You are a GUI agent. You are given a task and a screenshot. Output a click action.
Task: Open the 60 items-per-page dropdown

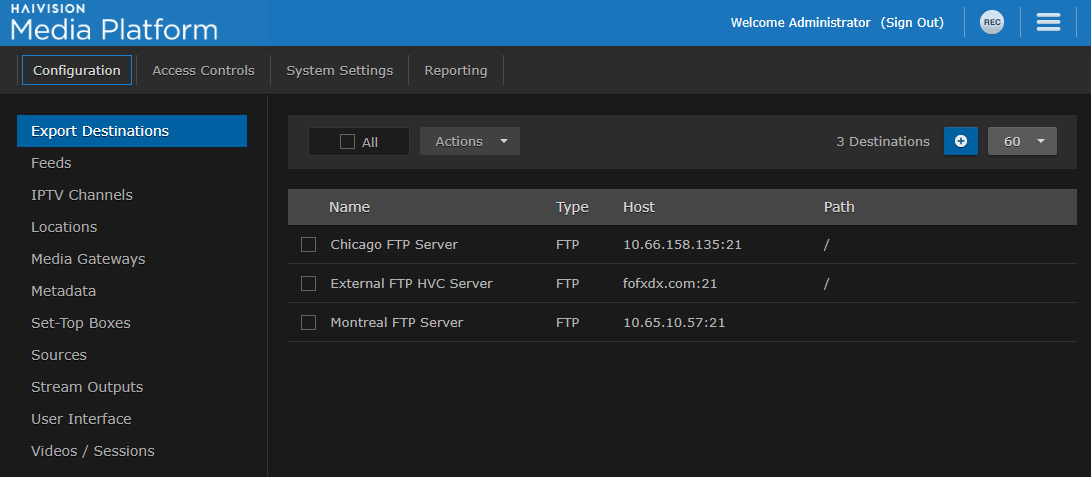click(1022, 141)
